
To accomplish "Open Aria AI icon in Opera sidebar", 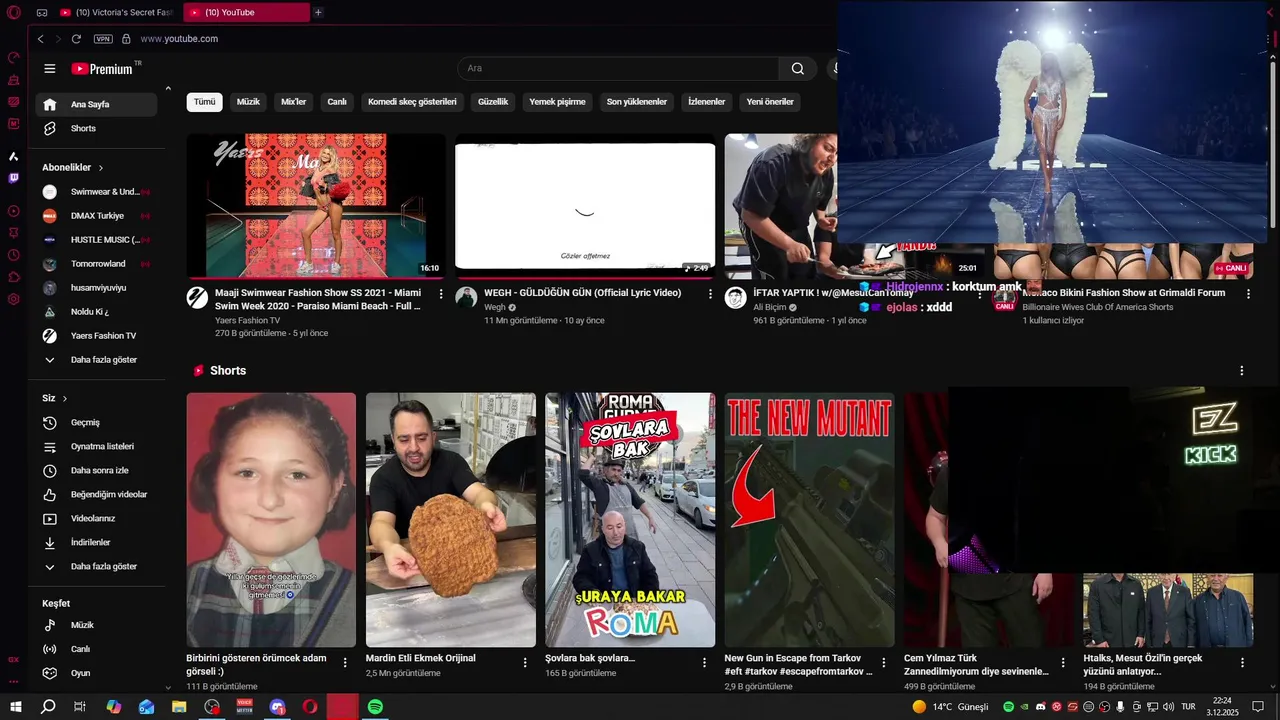I will 13,156.
